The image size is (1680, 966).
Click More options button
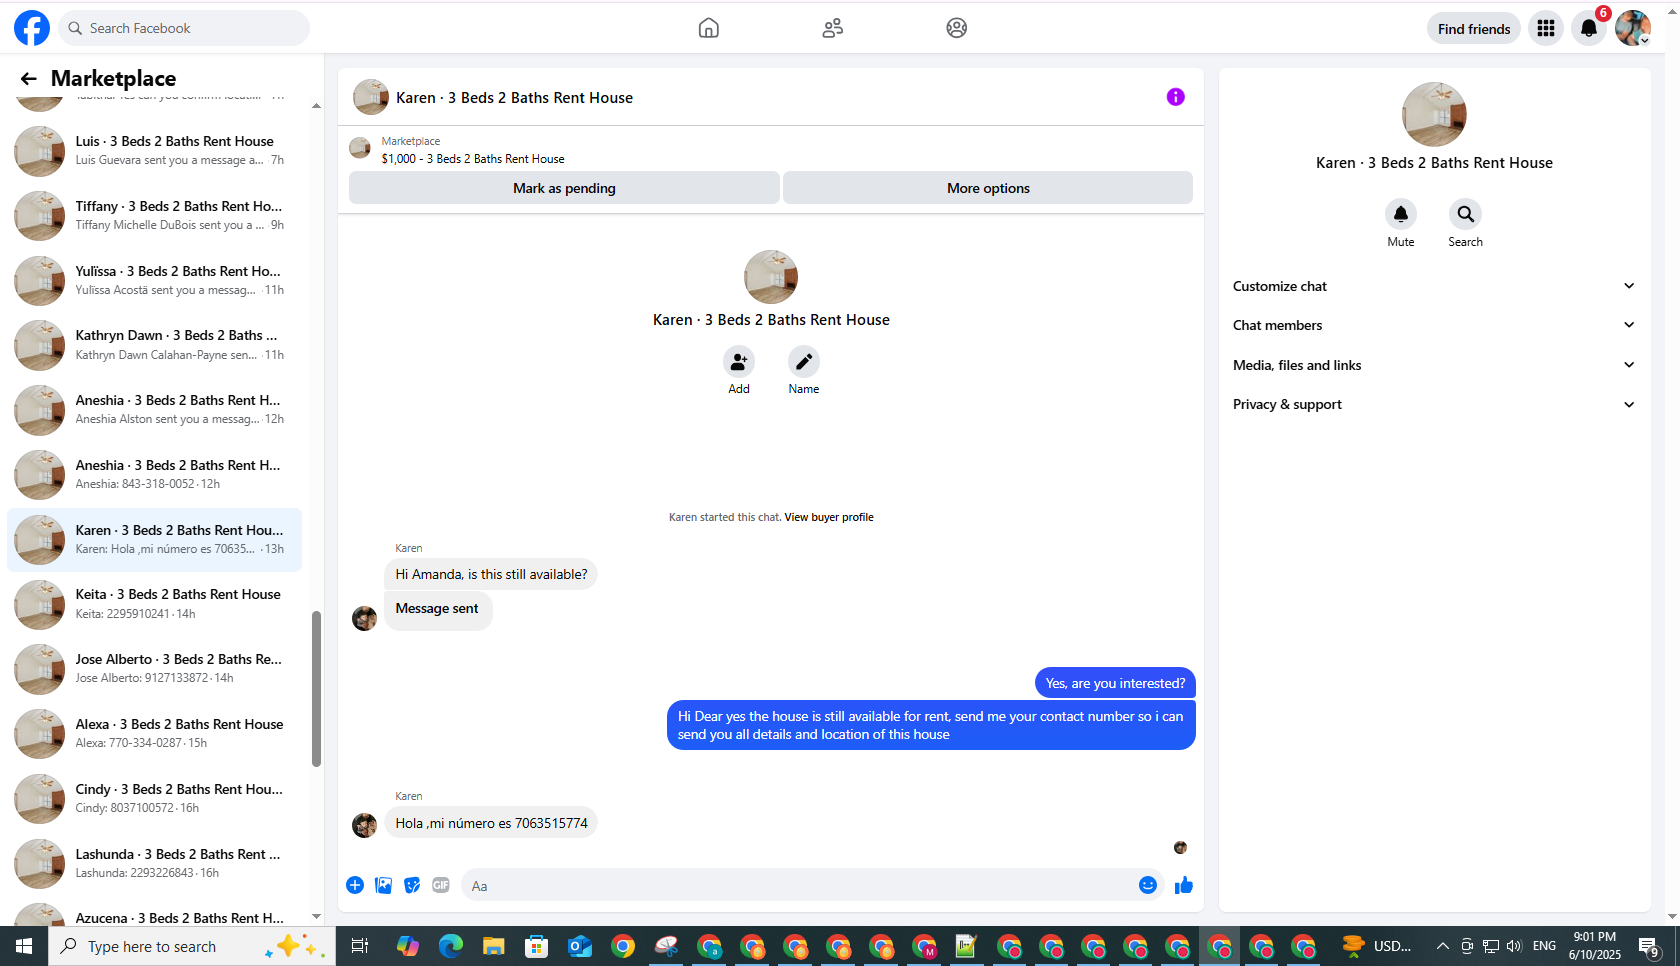click(x=988, y=188)
